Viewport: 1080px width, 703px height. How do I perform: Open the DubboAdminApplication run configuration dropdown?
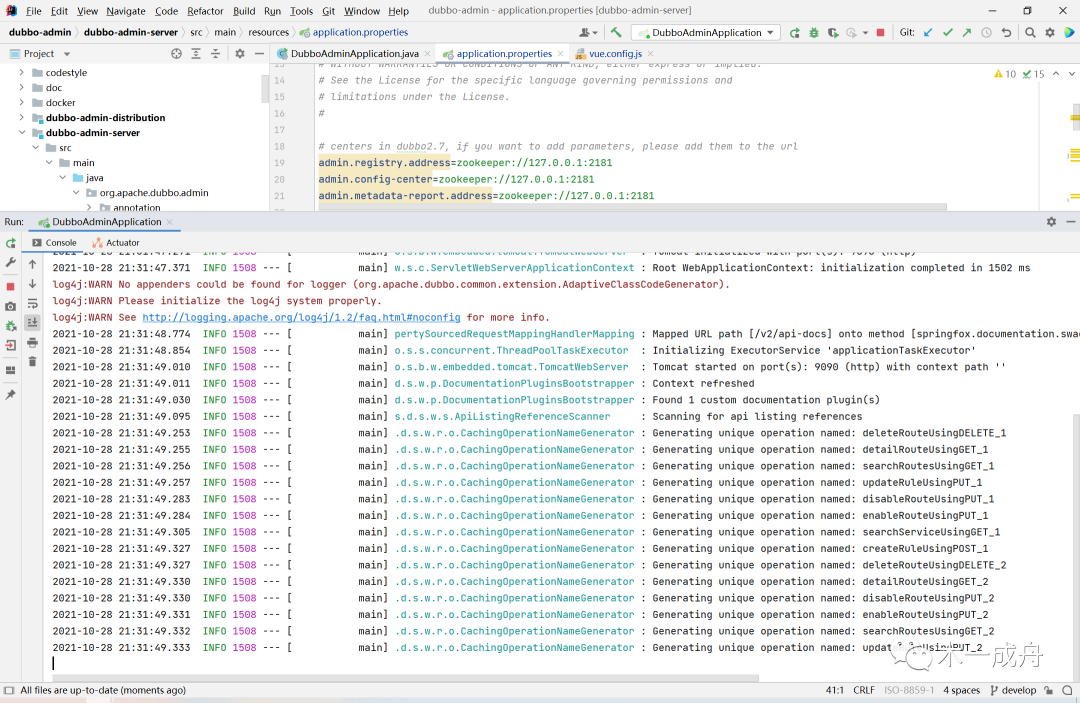706,32
